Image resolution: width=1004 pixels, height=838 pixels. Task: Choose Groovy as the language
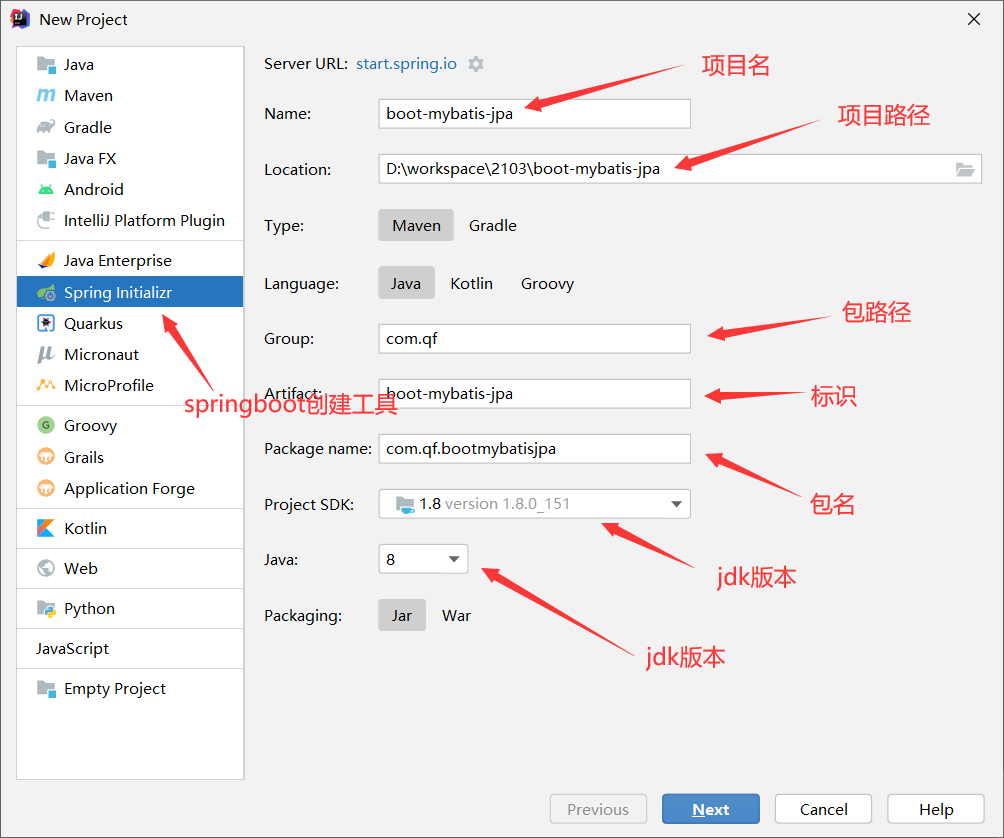tap(547, 283)
